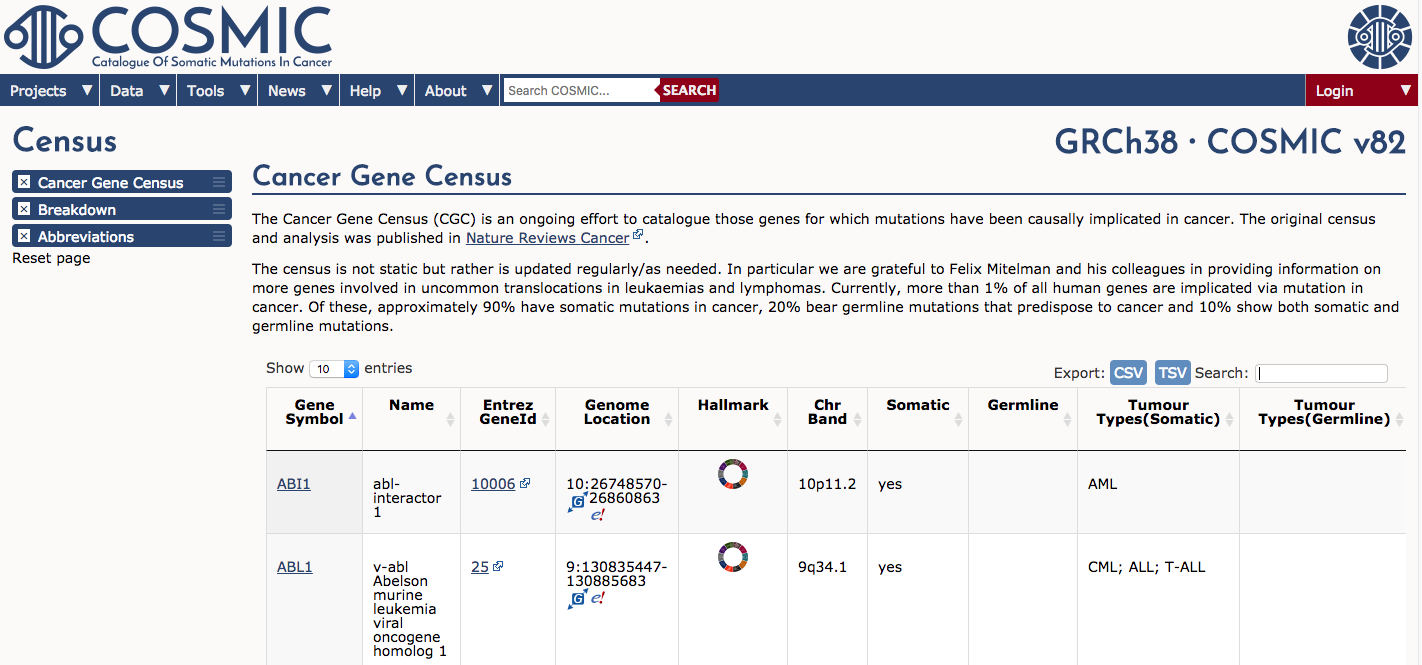The image size is (1422, 665).
Task: Sort by Chr Band column
Action: (x=827, y=418)
